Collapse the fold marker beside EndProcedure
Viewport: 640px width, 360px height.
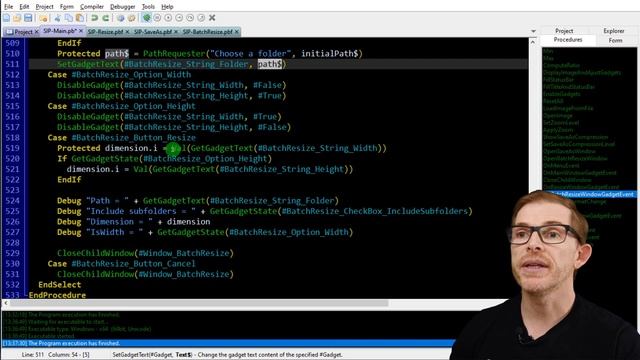click(x=26, y=295)
